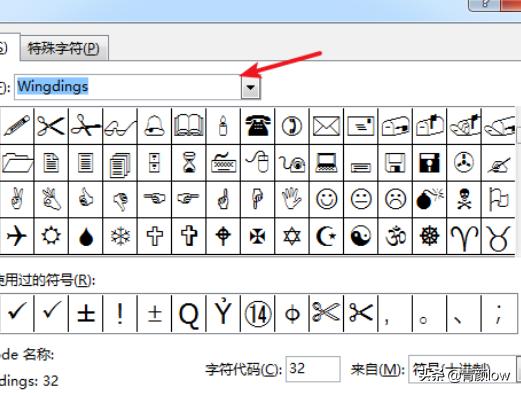Pick the circled 14 recent symbol
The height and width of the screenshot is (393, 521).
(257, 313)
